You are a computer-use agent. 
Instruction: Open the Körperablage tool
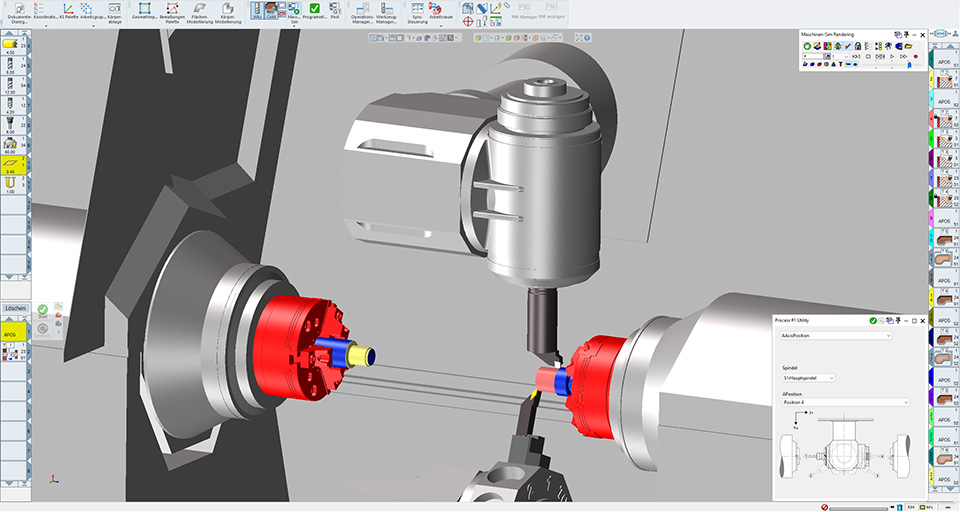click(114, 12)
